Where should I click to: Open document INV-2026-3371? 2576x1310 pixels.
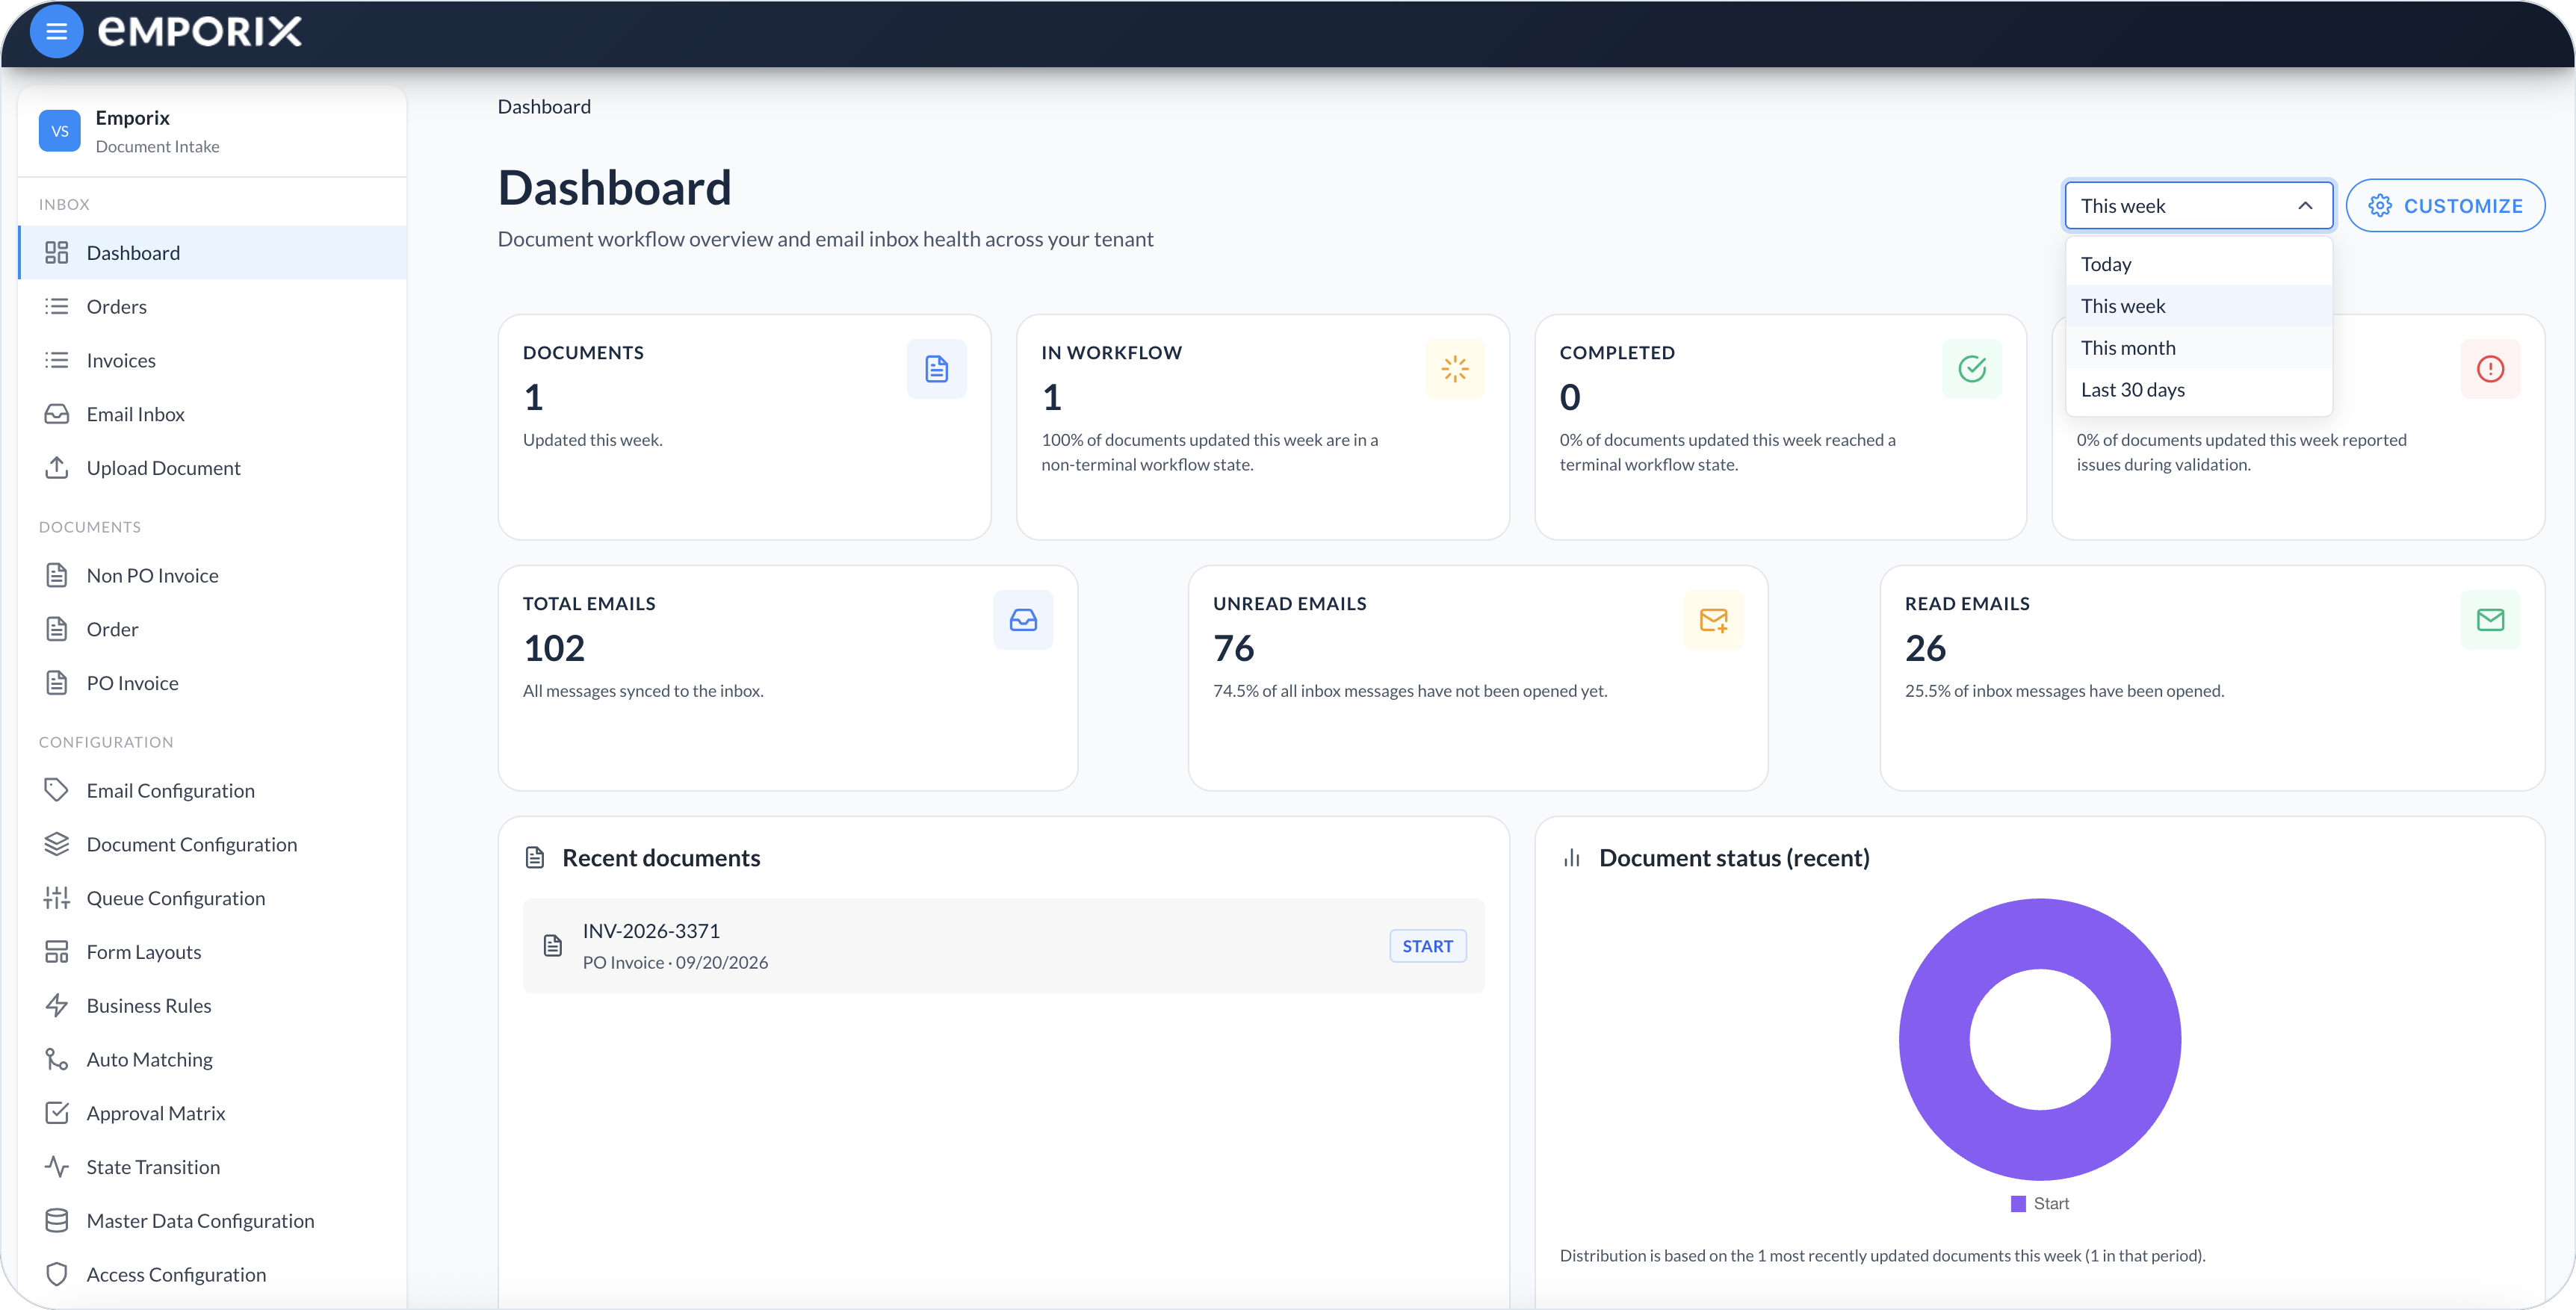click(1003, 946)
